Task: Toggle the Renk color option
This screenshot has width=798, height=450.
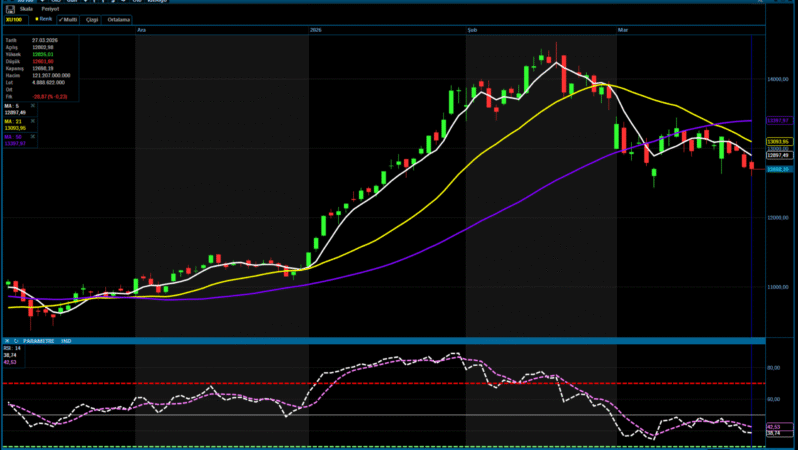Action: pyautogui.click(x=44, y=18)
